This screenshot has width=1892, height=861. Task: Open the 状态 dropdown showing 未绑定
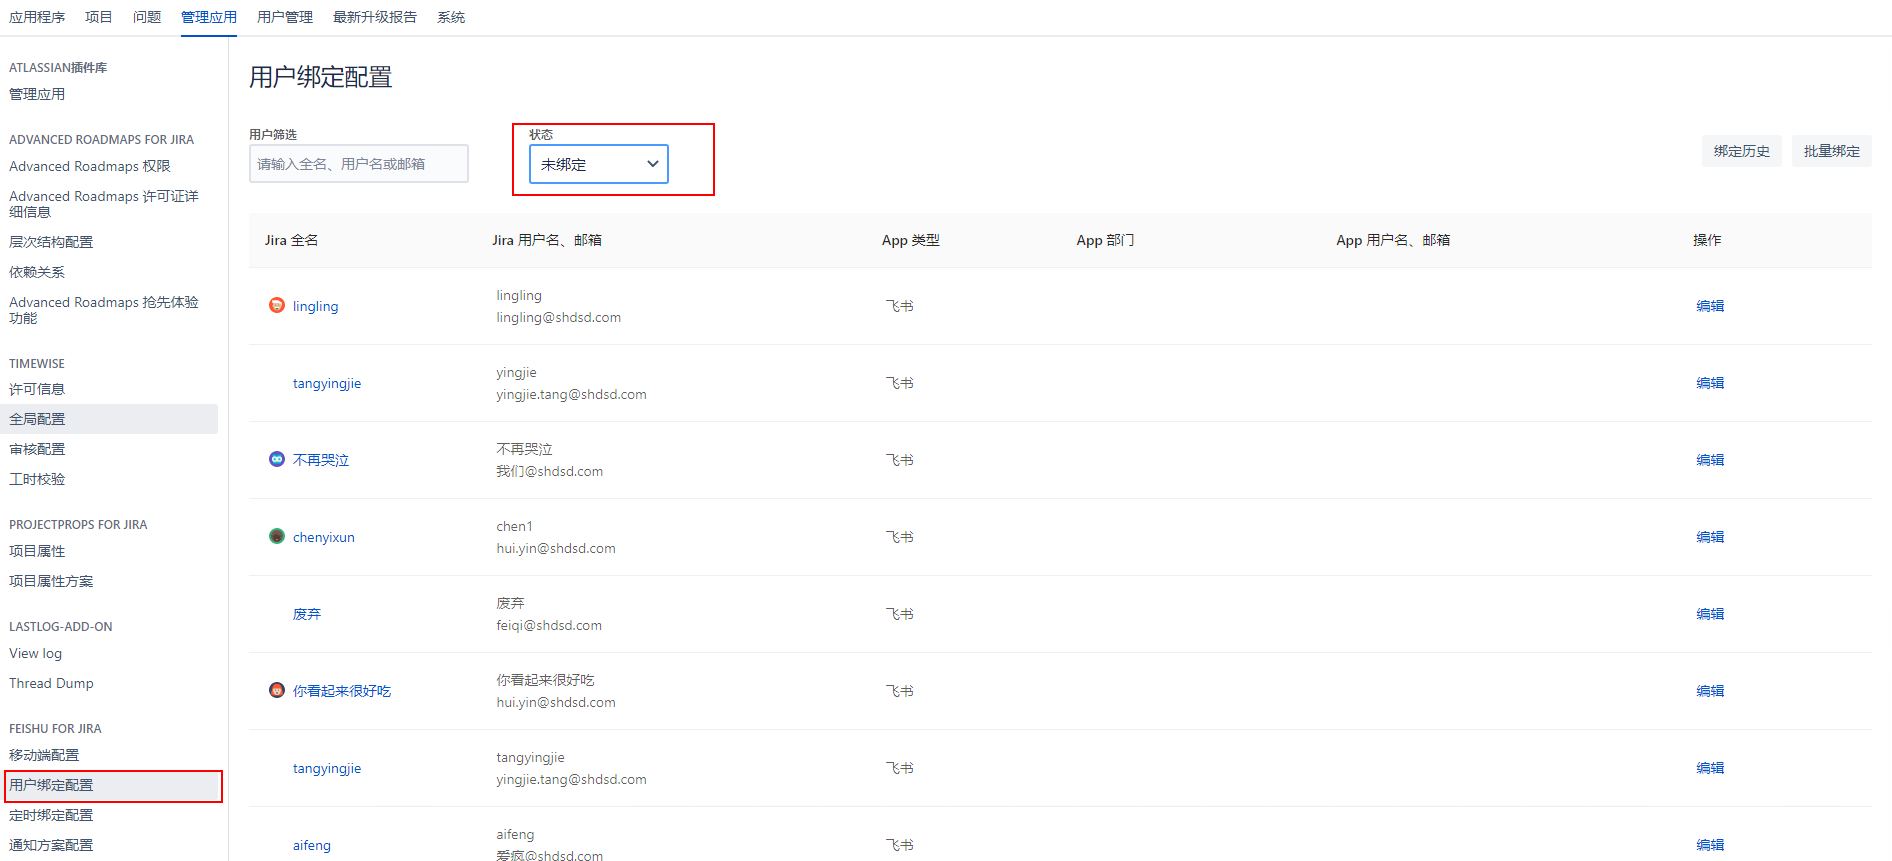point(598,164)
